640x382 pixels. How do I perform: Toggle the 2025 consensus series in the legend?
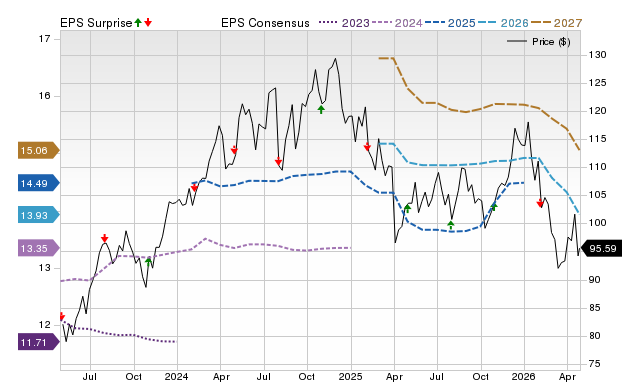(x=450, y=23)
